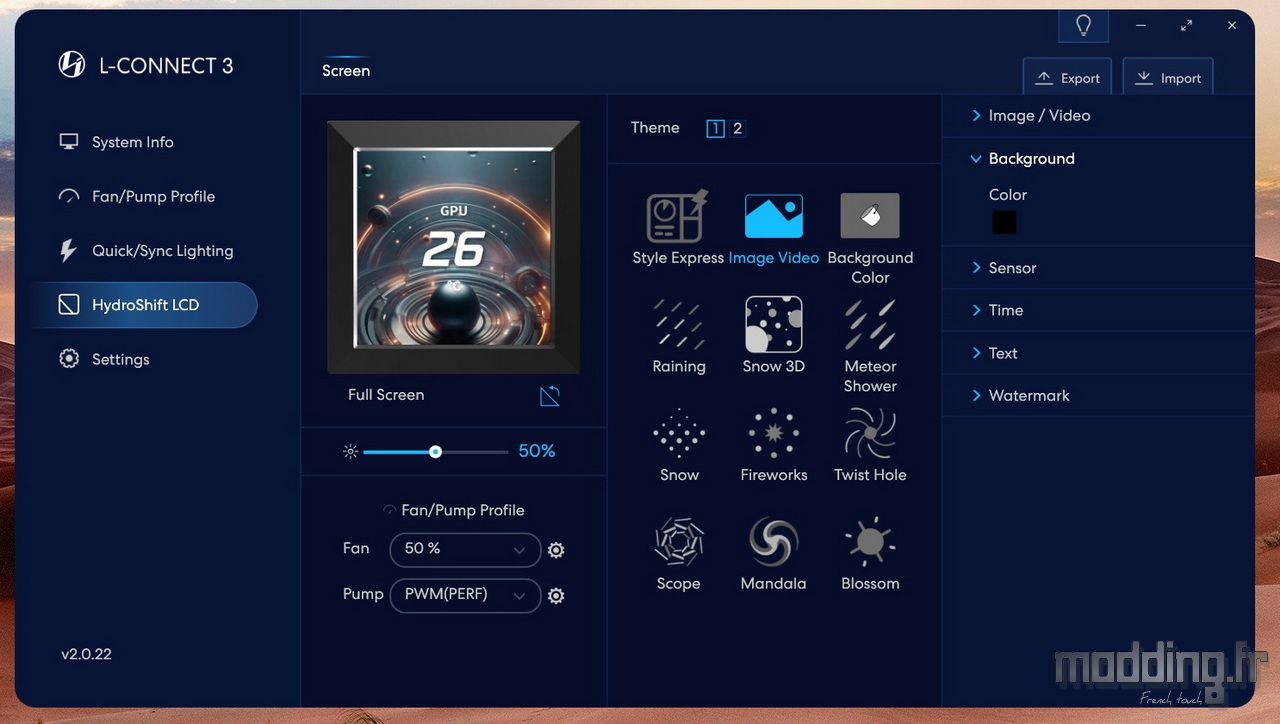This screenshot has width=1280, height=724.
Task: Click the screen rotation icon
Action: tap(550, 396)
